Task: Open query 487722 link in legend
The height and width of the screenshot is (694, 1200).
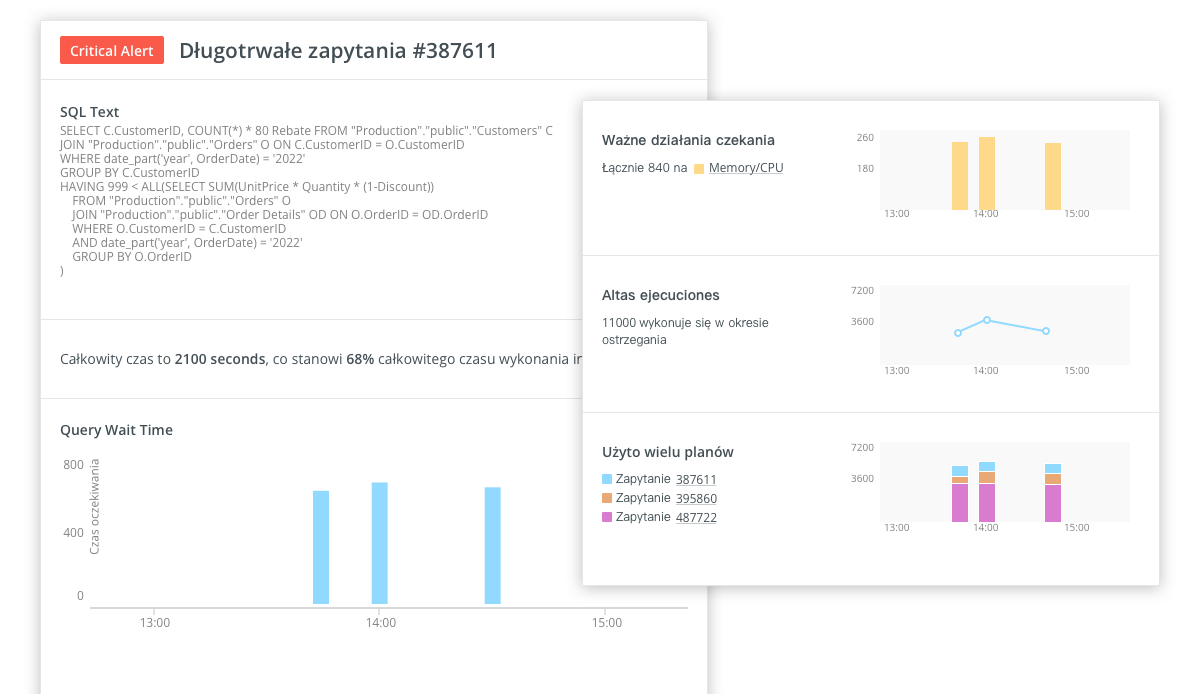Action: pyautogui.click(x=696, y=517)
